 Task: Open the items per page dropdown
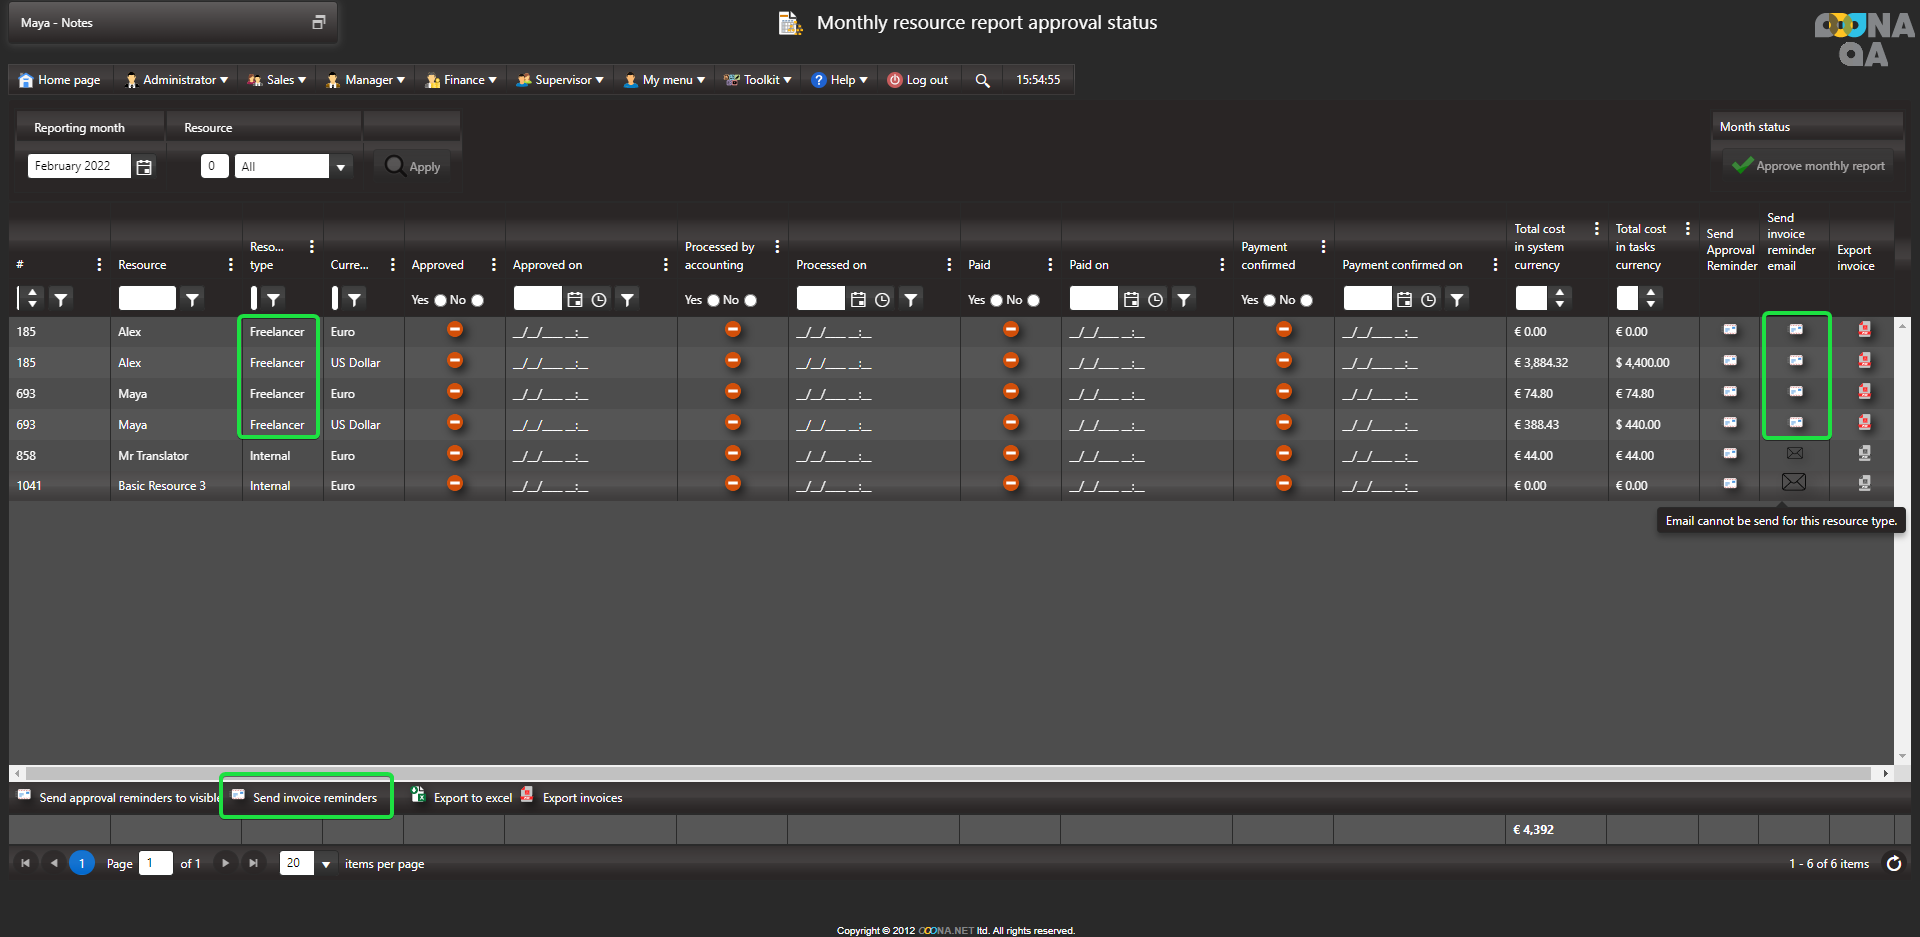(325, 864)
